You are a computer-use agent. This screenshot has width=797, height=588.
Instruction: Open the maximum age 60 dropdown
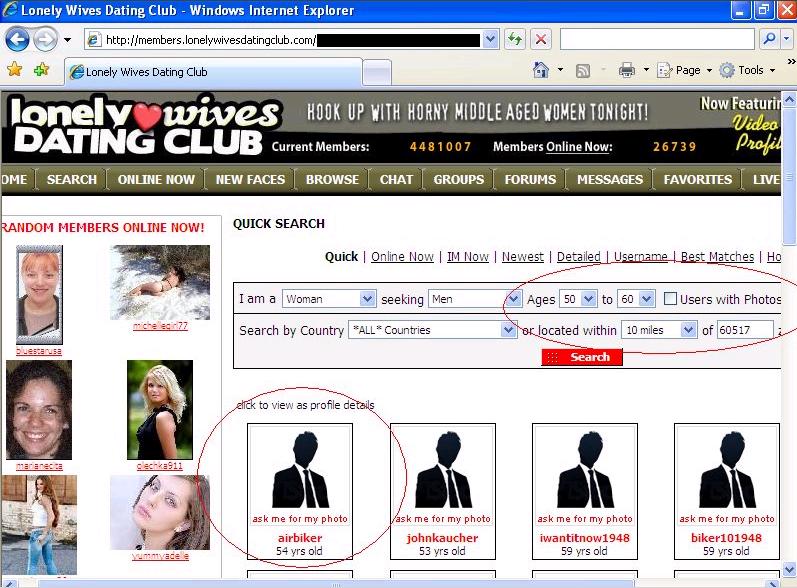click(x=636, y=299)
